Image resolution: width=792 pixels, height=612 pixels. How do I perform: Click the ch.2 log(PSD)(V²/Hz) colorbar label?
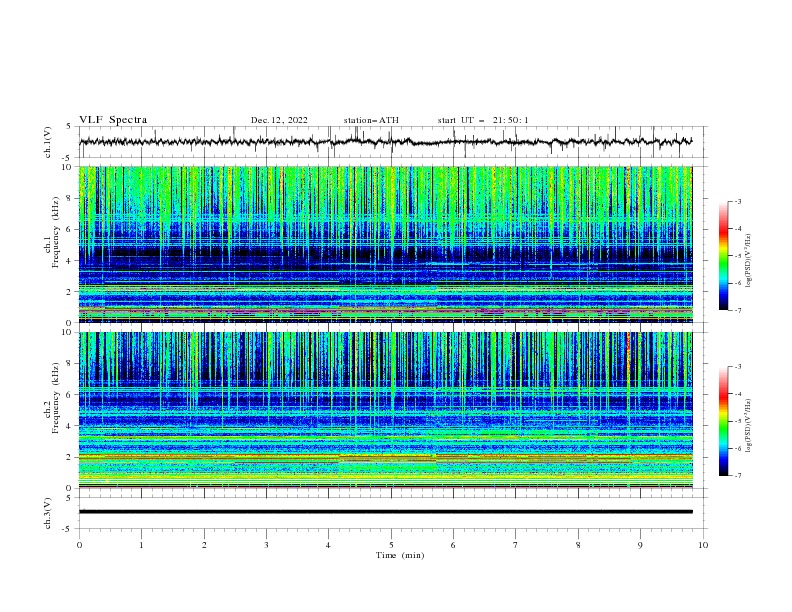click(x=750, y=426)
